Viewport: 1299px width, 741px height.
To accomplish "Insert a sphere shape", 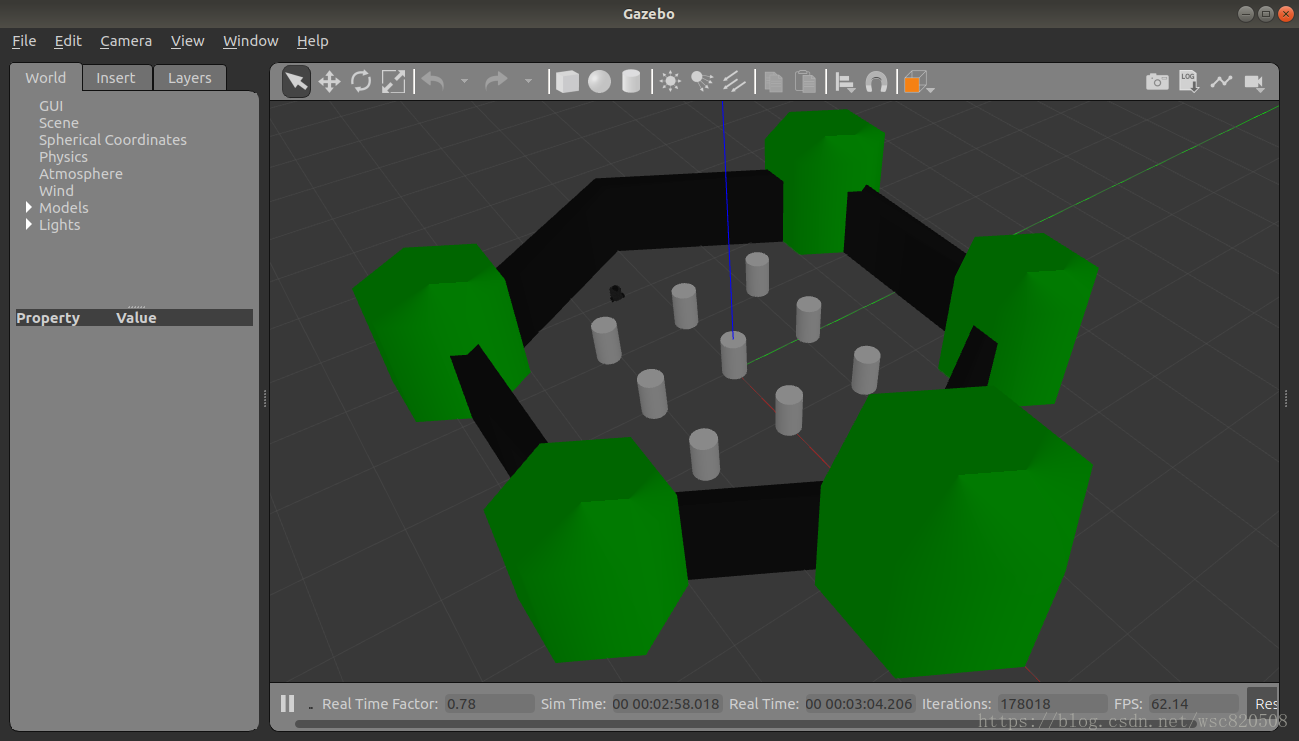I will pos(599,82).
